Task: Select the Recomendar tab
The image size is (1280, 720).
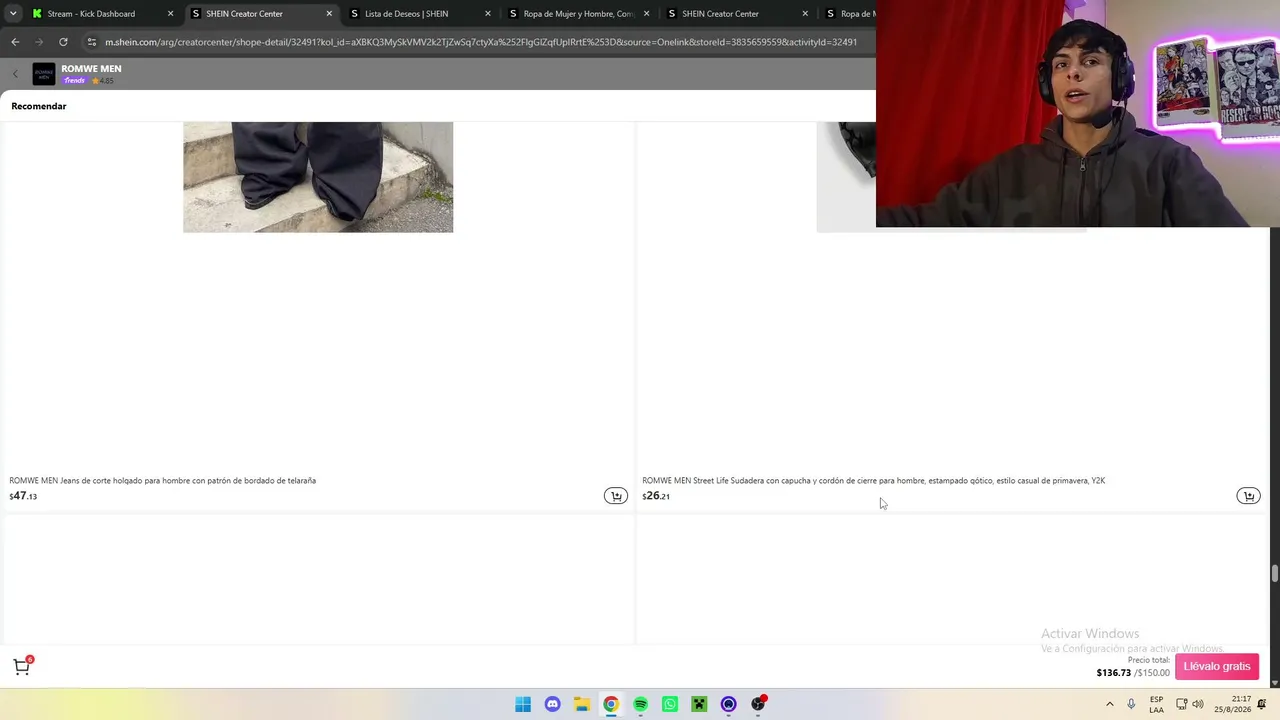Action: click(39, 106)
